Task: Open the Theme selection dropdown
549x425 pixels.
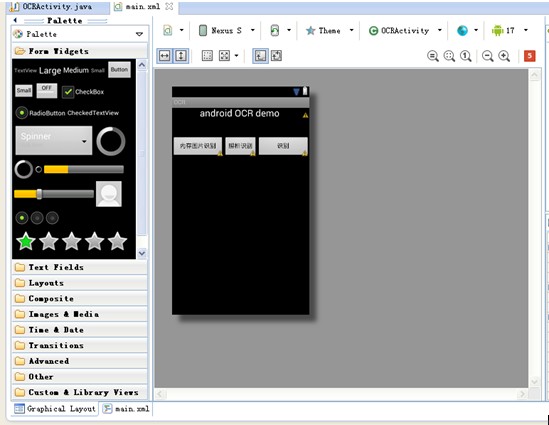Action: point(329,30)
